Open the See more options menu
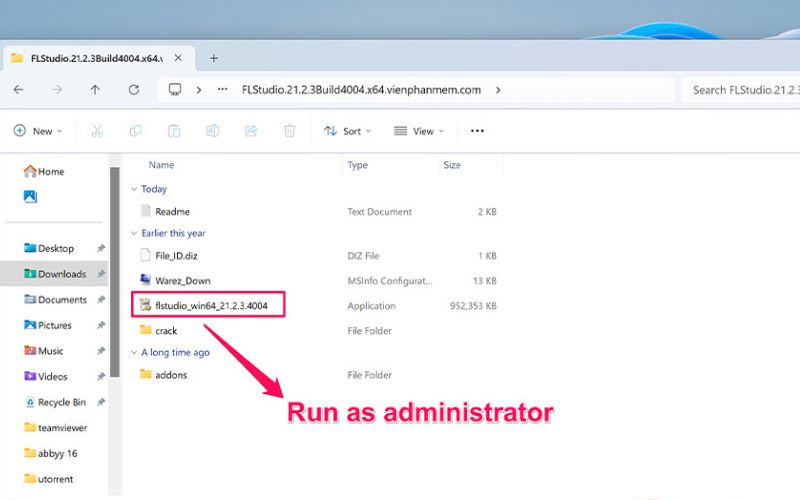800x500 pixels. click(477, 131)
